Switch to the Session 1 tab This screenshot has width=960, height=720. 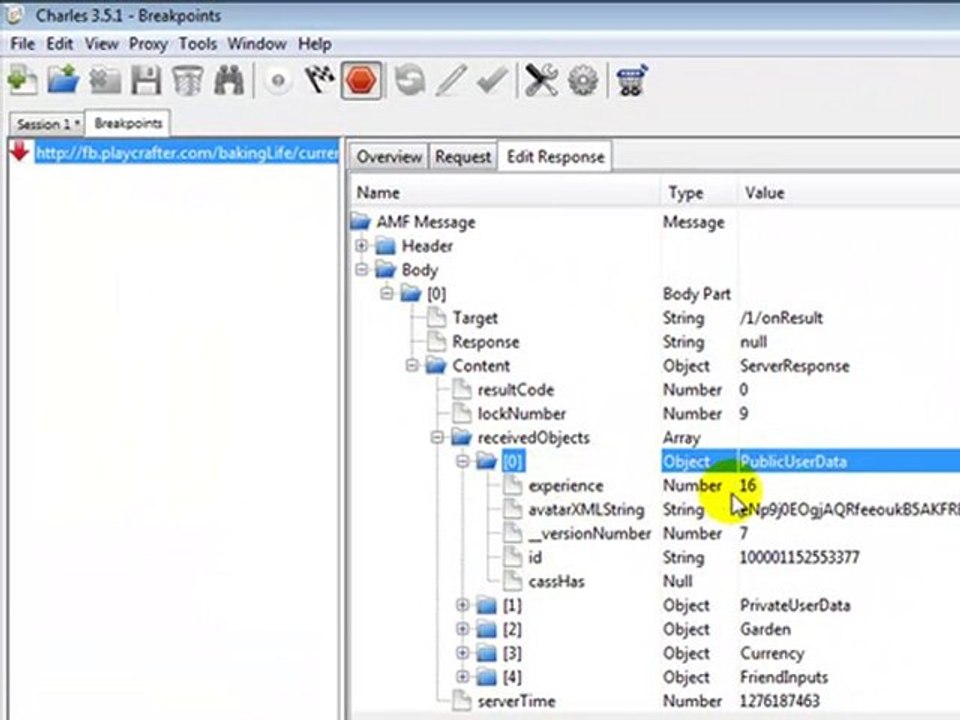point(47,124)
